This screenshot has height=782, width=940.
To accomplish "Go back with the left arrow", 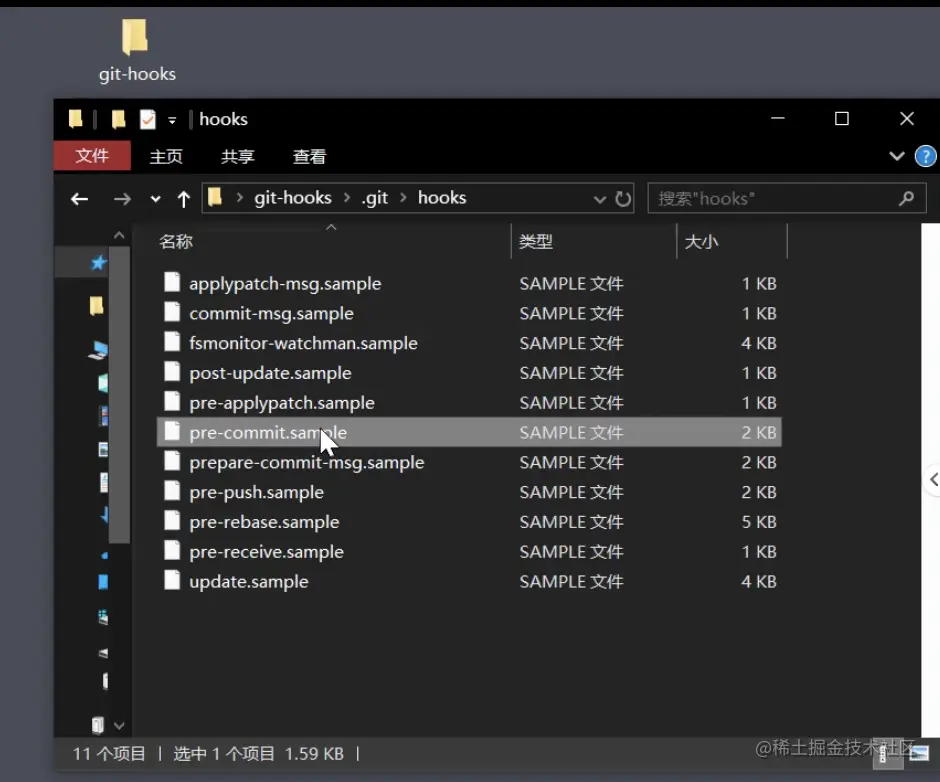I will pos(80,198).
